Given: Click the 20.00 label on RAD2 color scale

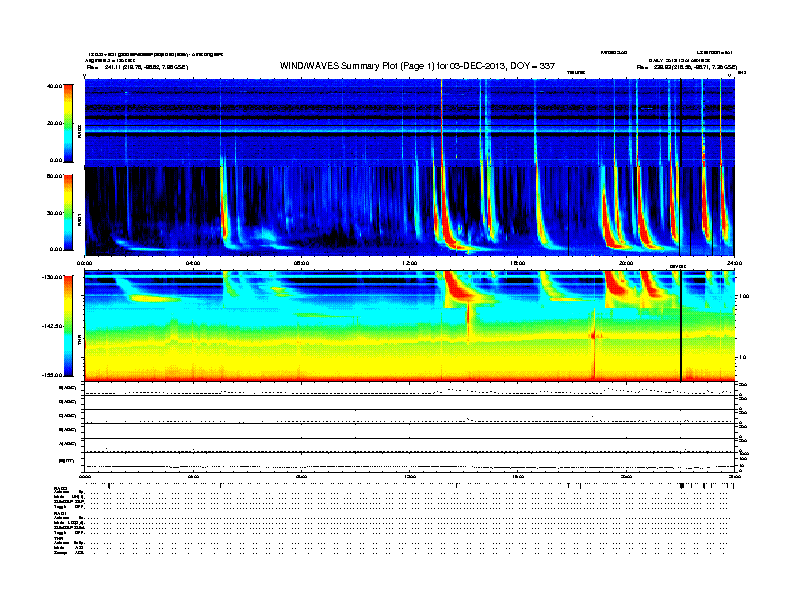Looking at the screenshot, I should [54, 123].
